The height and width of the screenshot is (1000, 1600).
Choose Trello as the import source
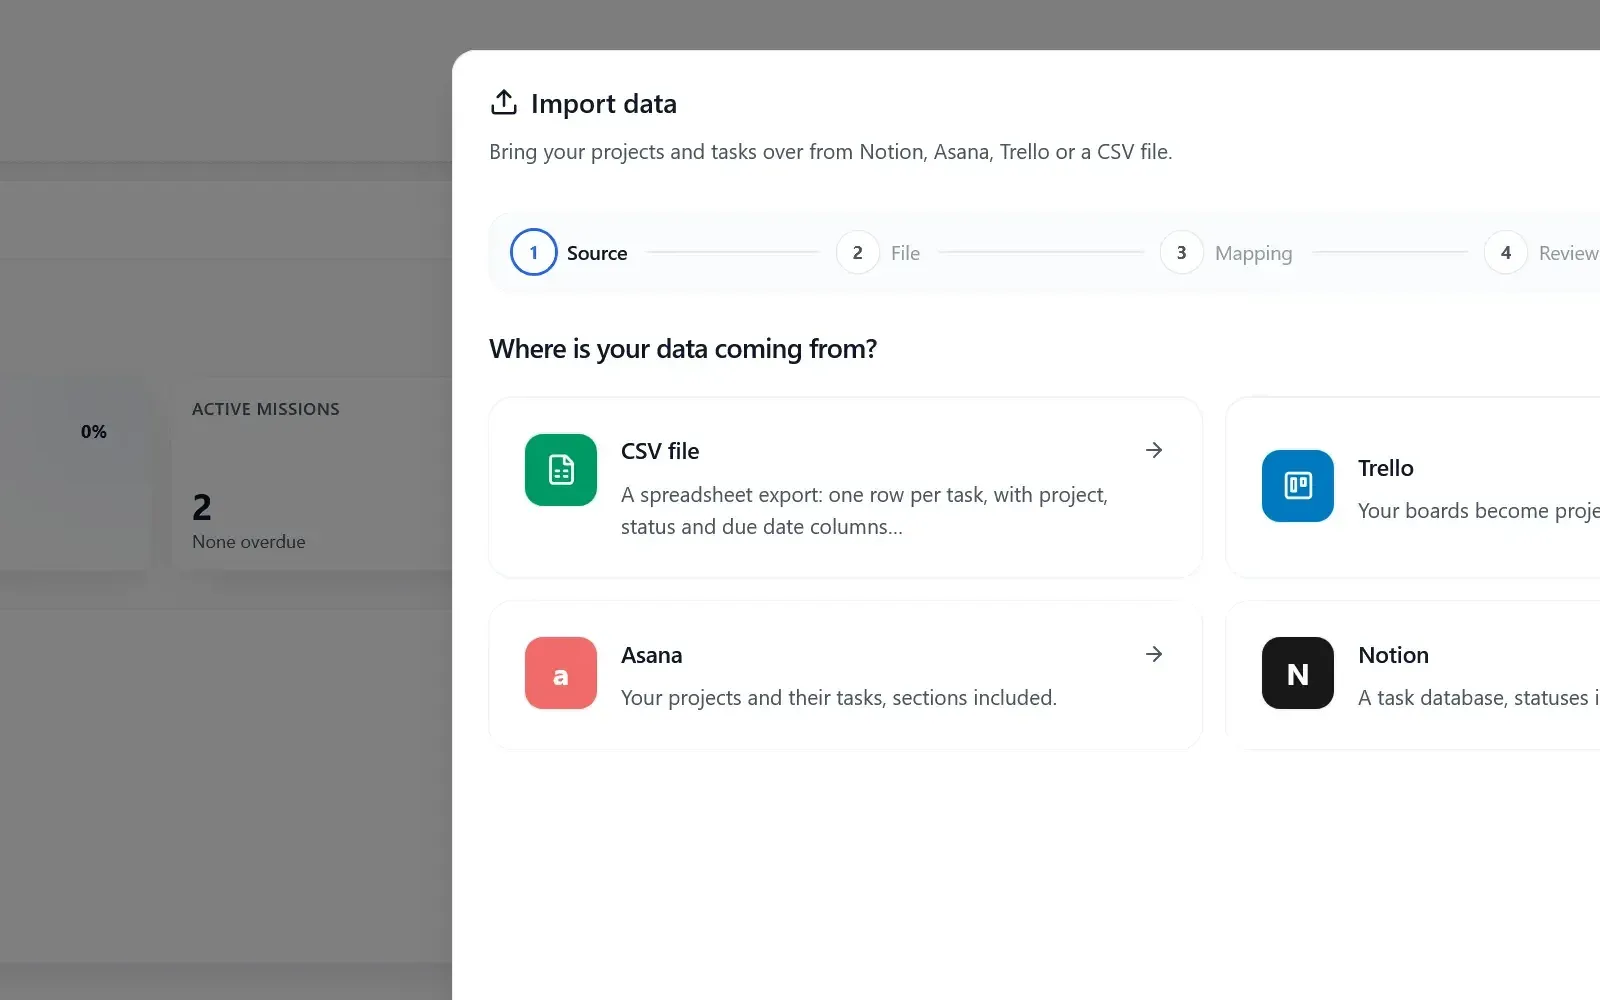coord(1413,487)
